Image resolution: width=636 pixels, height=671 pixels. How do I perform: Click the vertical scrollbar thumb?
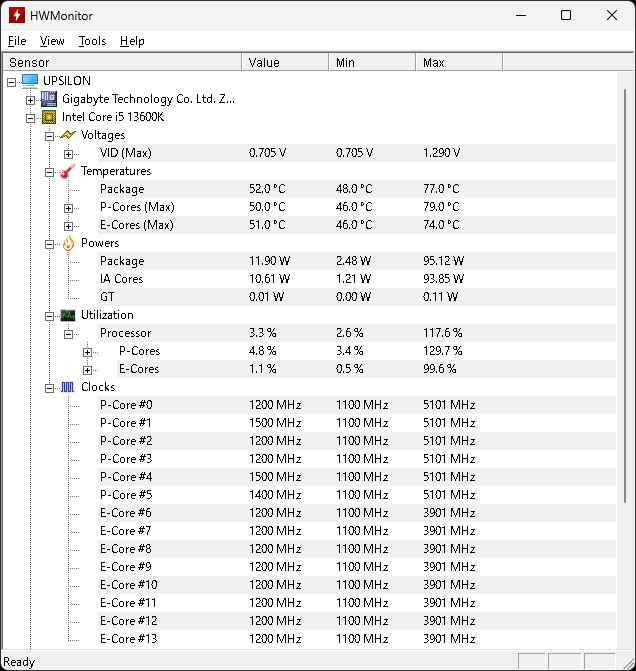[625, 295]
